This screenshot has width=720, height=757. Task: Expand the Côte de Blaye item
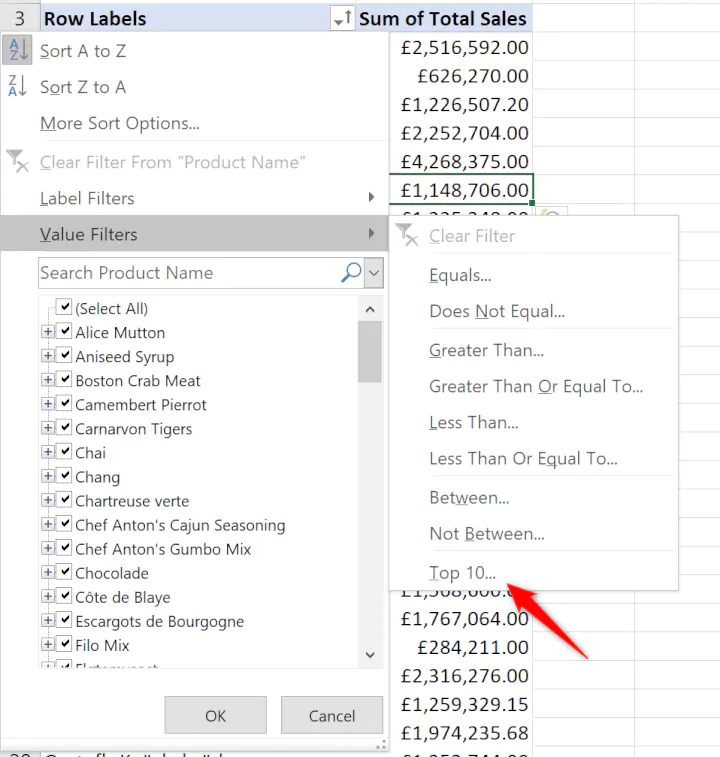click(47, 597)
